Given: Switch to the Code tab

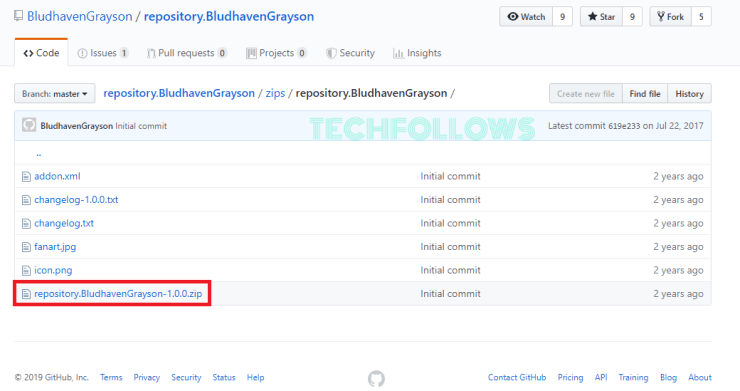Looking at the screenshot, I should [41, 53].
